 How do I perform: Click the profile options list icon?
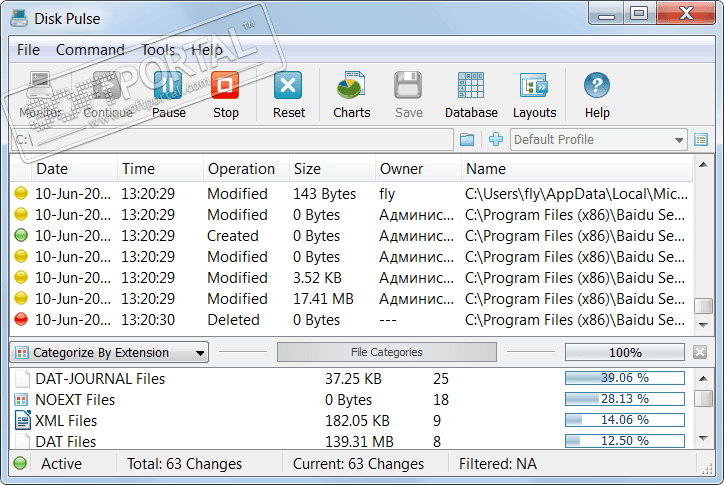pos(701,139)
